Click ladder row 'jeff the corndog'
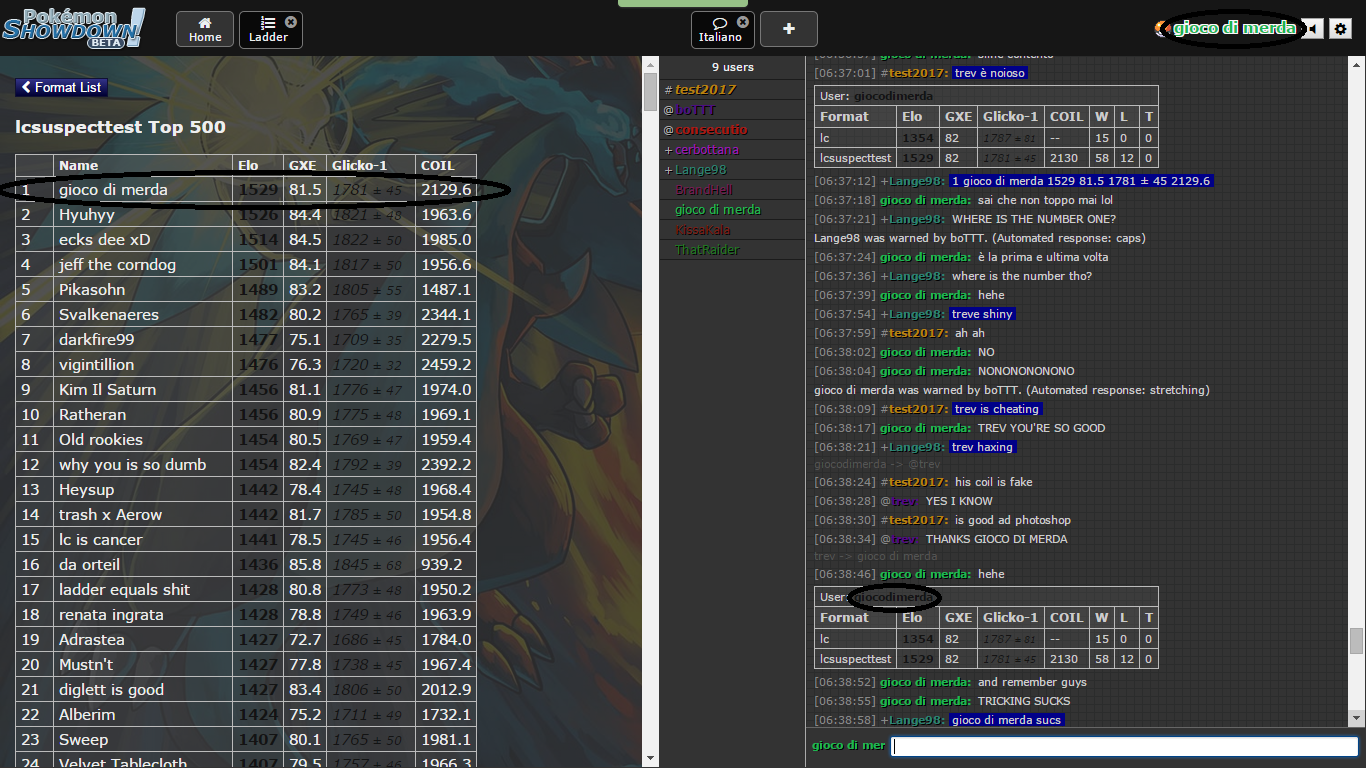The height and width of the screenshot is (768, 1366). pyautogui.click(x=246, y=265)
